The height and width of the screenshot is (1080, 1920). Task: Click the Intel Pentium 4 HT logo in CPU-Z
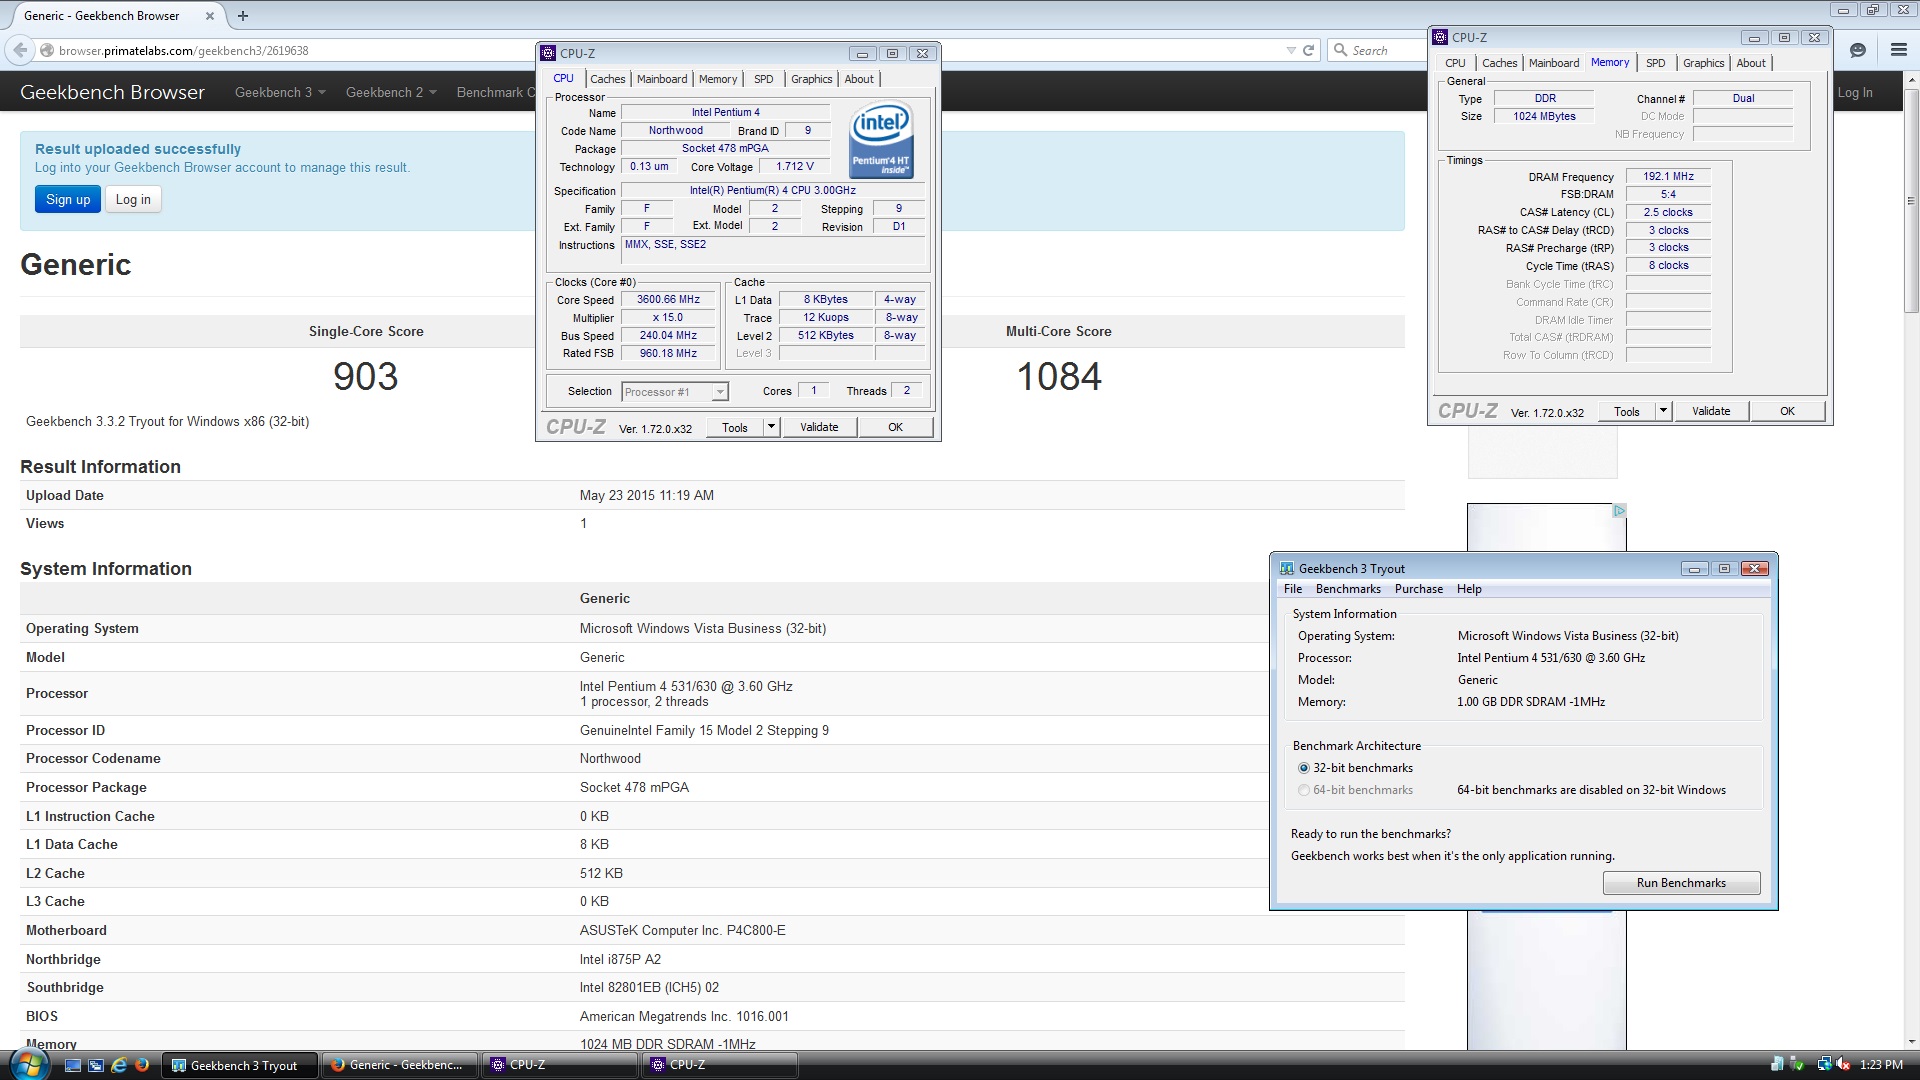point(881,141)
